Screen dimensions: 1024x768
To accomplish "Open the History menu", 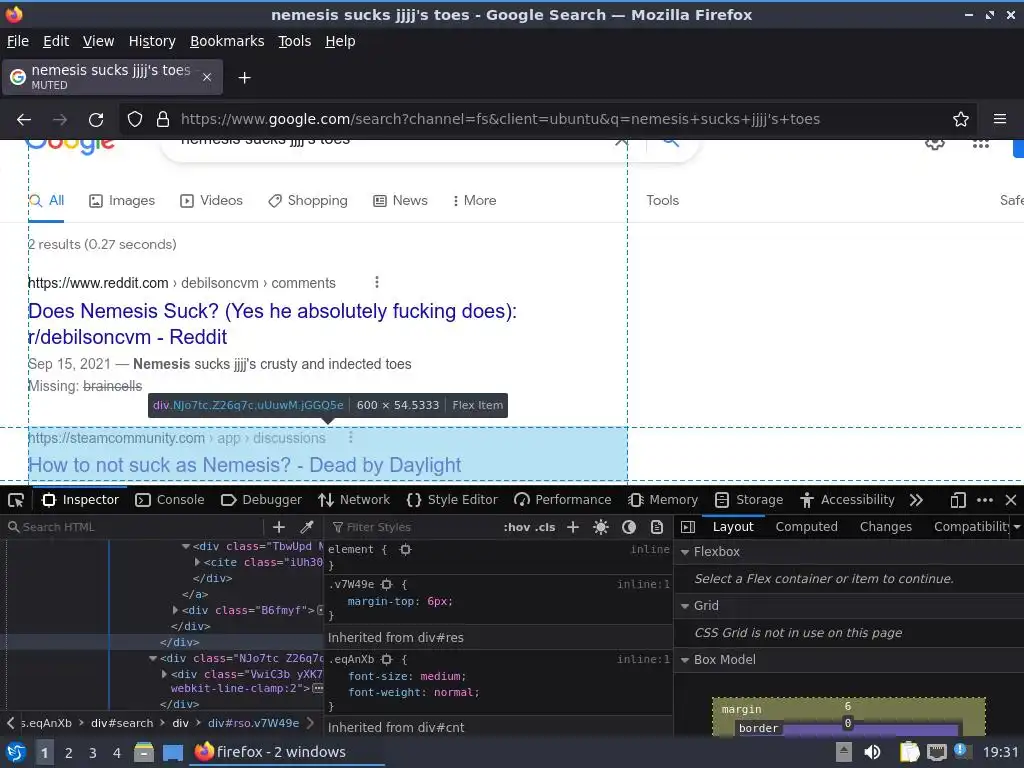I will tap(152, 41).
